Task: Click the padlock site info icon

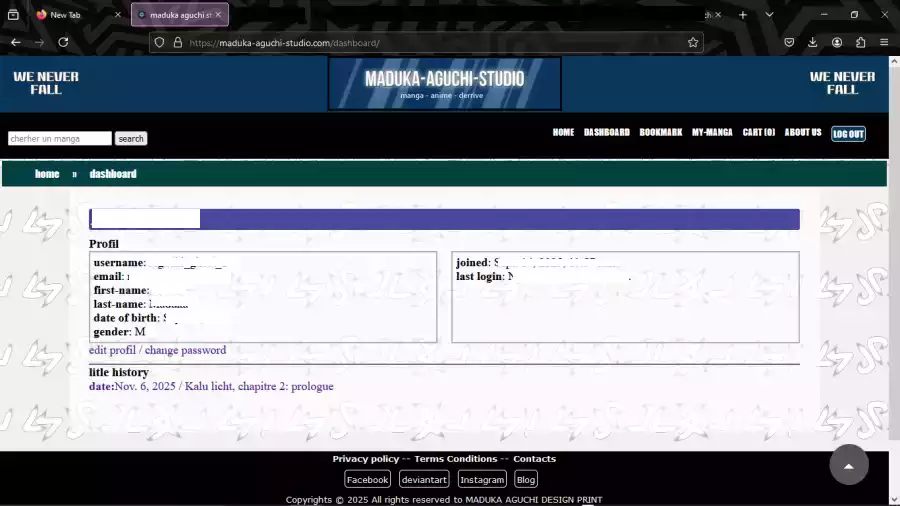Action: (178, 42)
